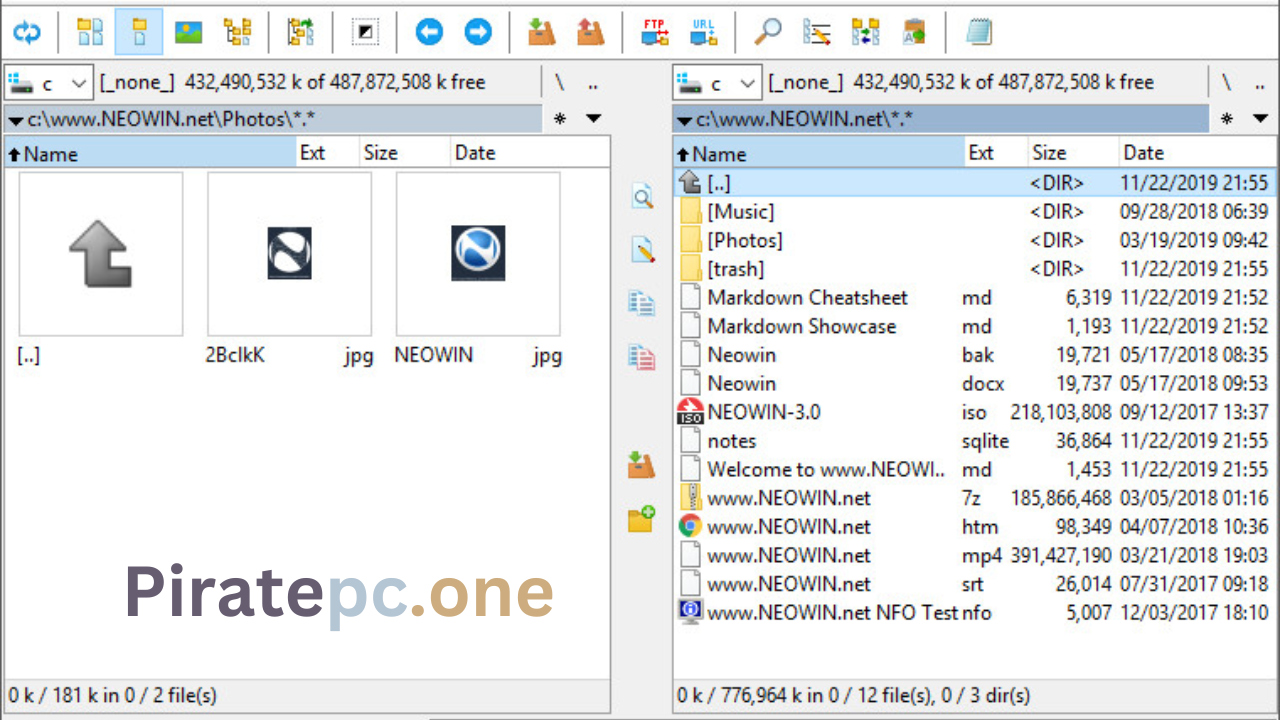Open the notepad icon in the toolbar
The height and width of the screenshot is (720, 1280).
pos(979,33)
